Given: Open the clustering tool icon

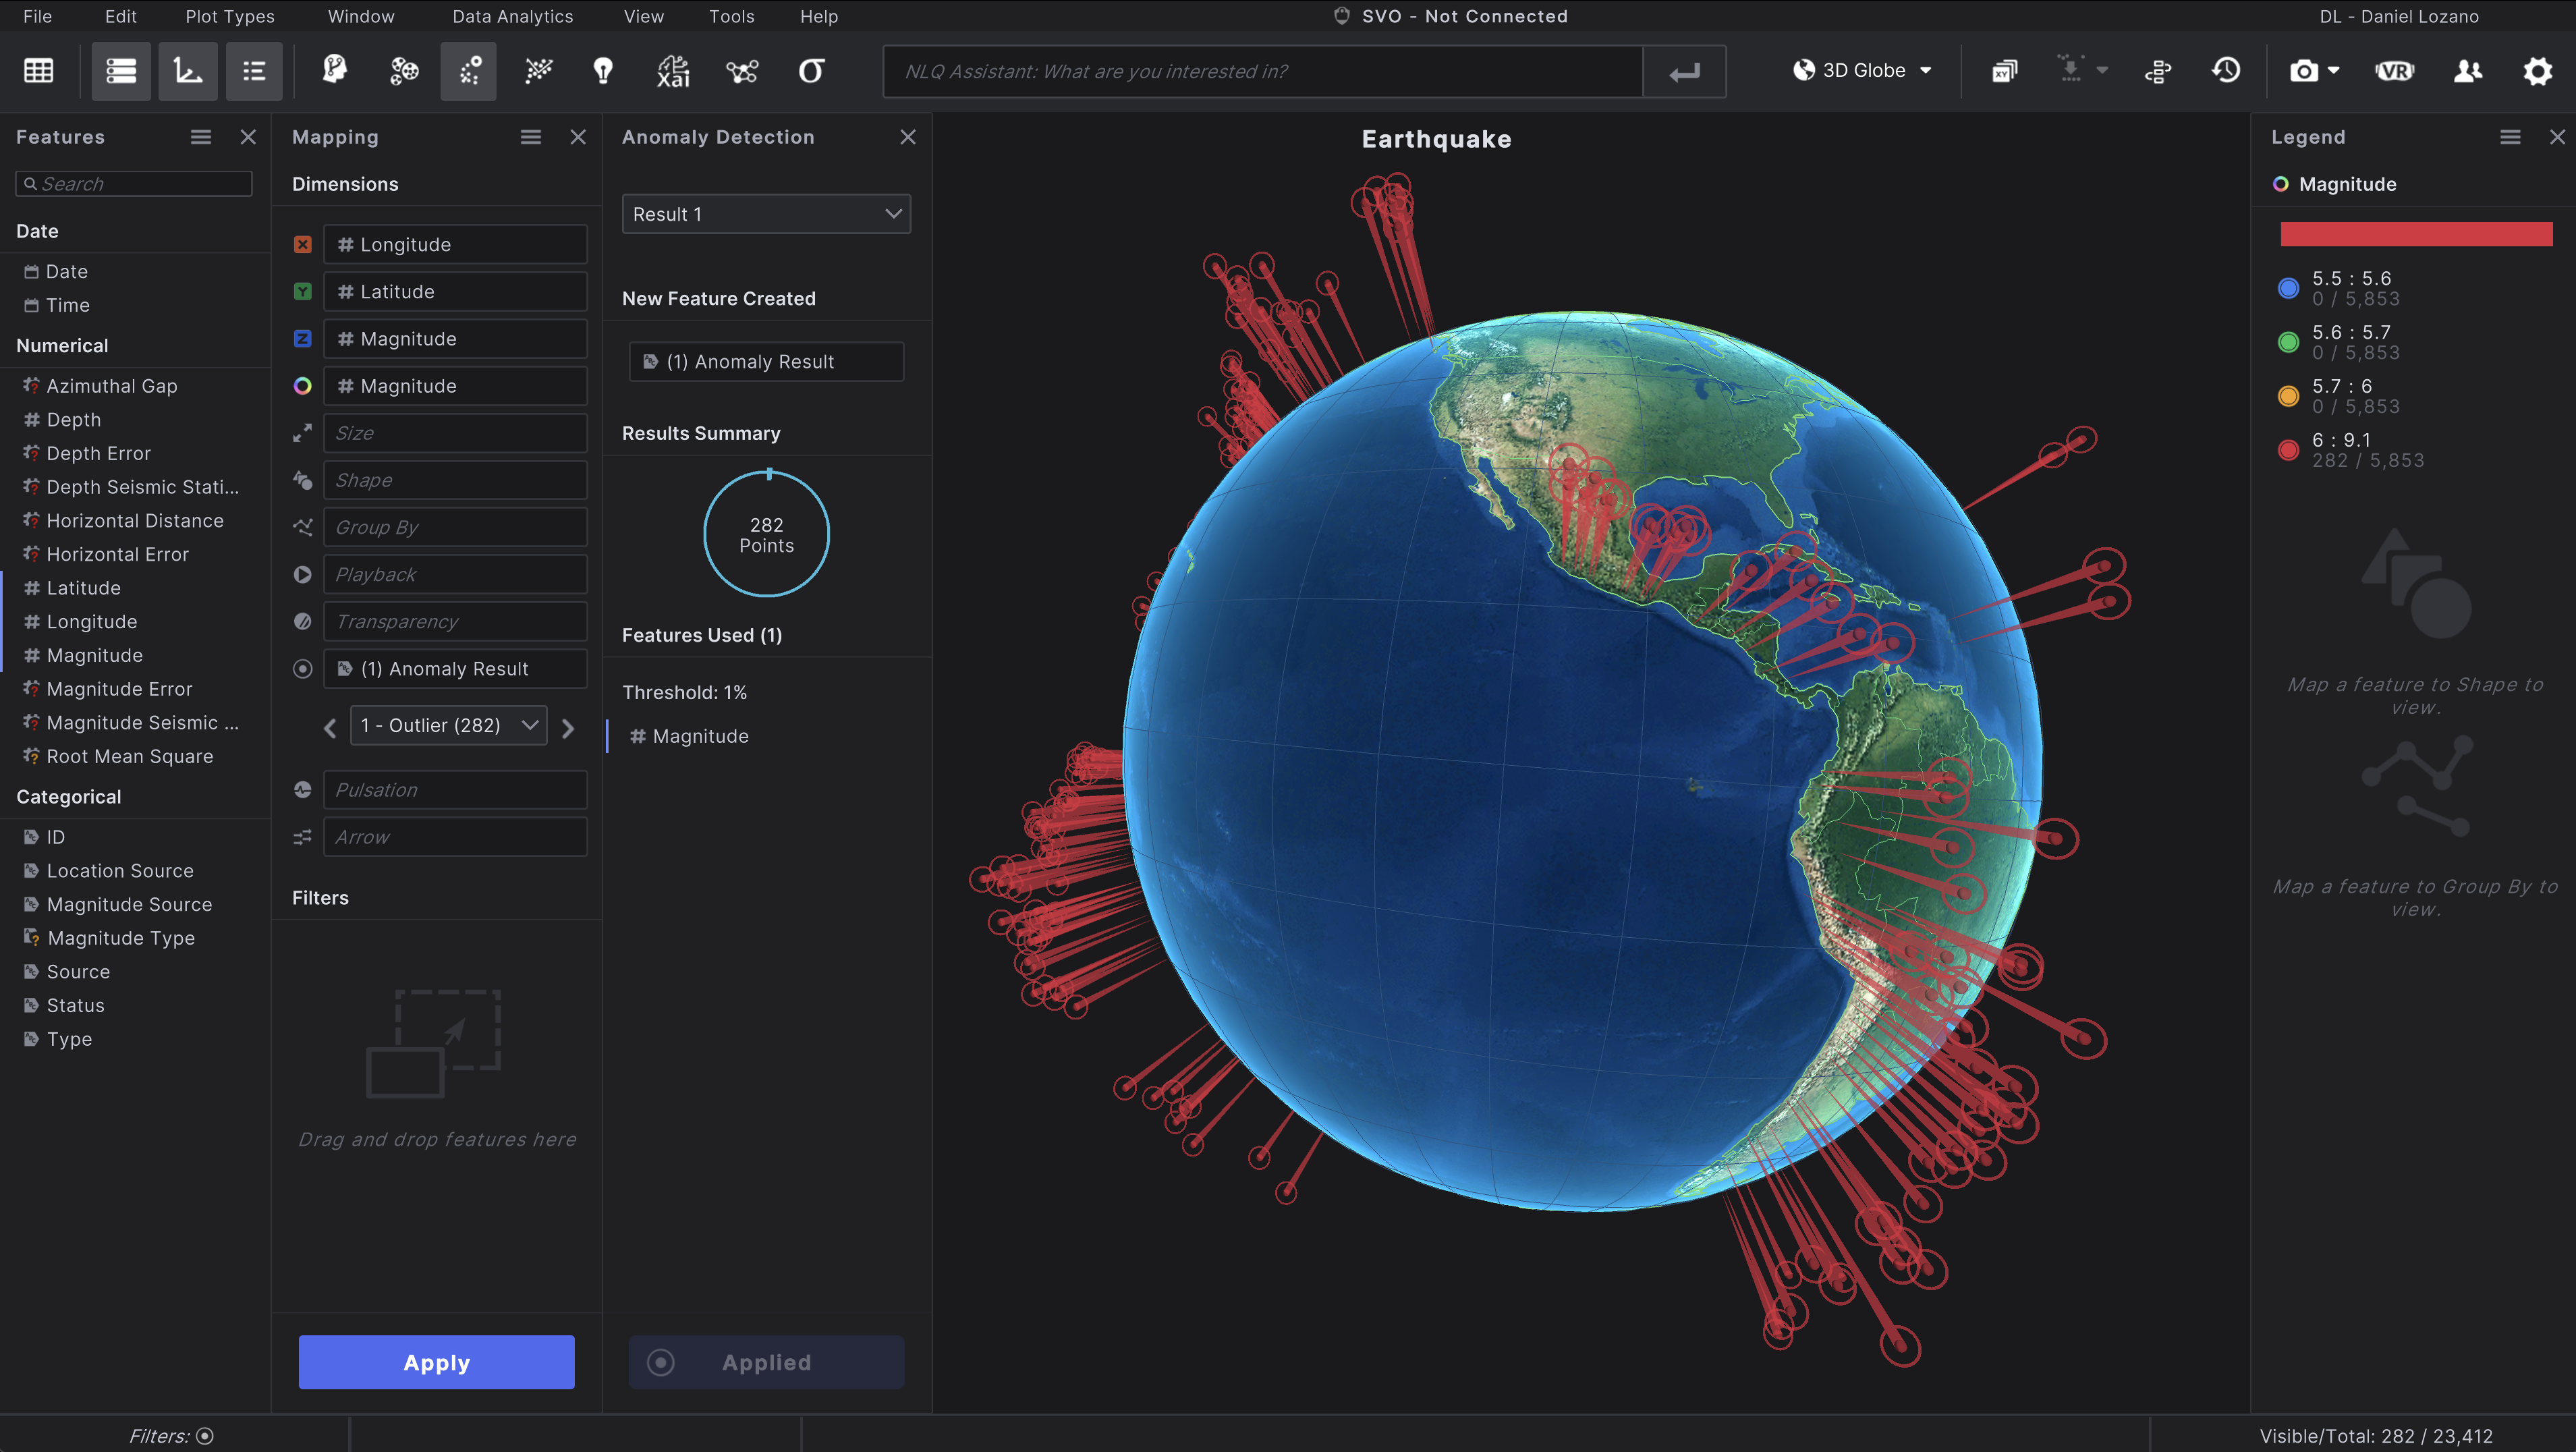Looking at the screenshot, I should (x=404, y=71).
